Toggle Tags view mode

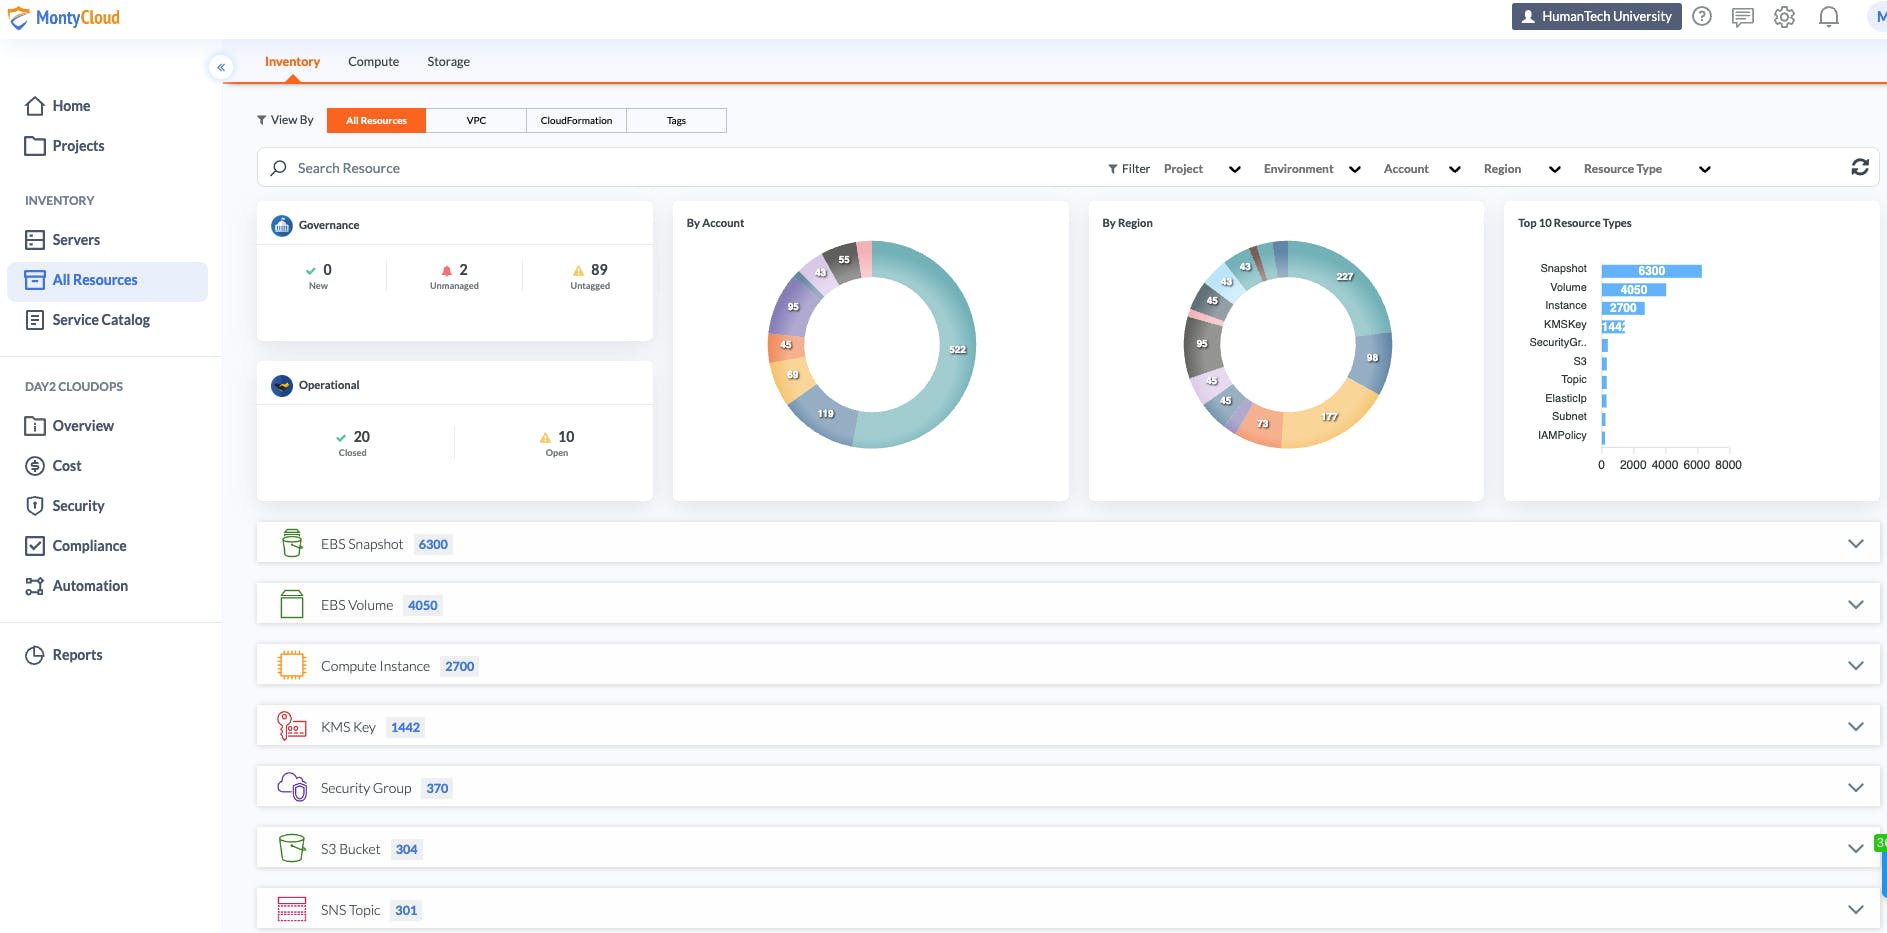click(677, 120)
